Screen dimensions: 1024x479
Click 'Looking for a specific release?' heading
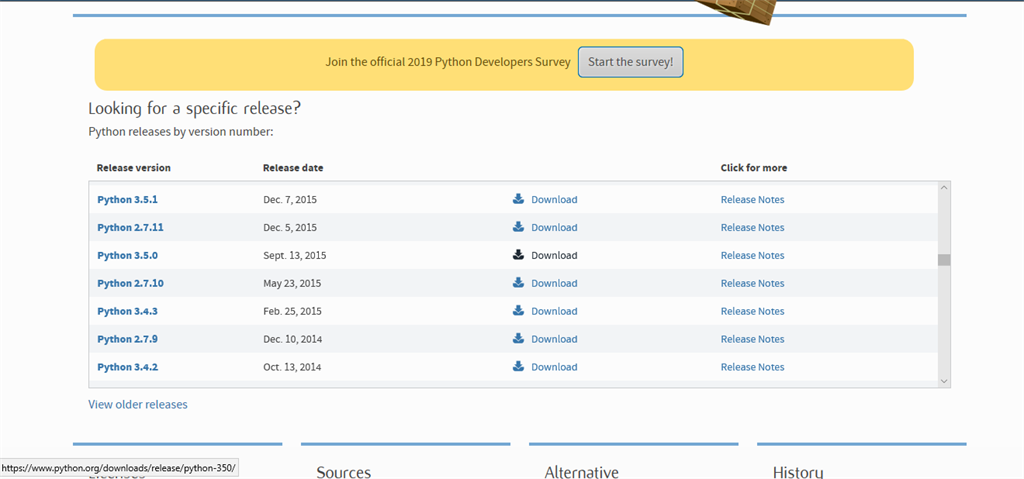[x=195, y=108]
